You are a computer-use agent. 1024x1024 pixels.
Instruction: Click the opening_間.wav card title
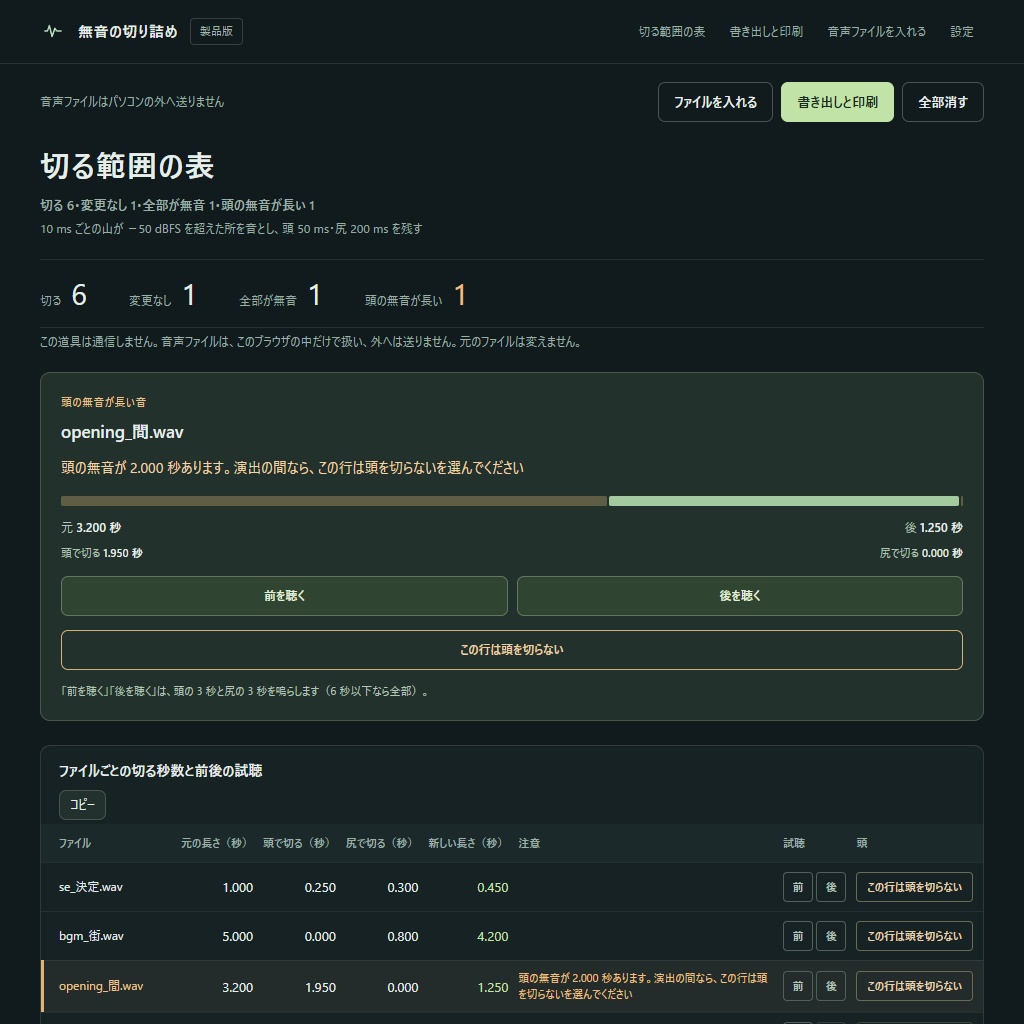coord(122,432)
